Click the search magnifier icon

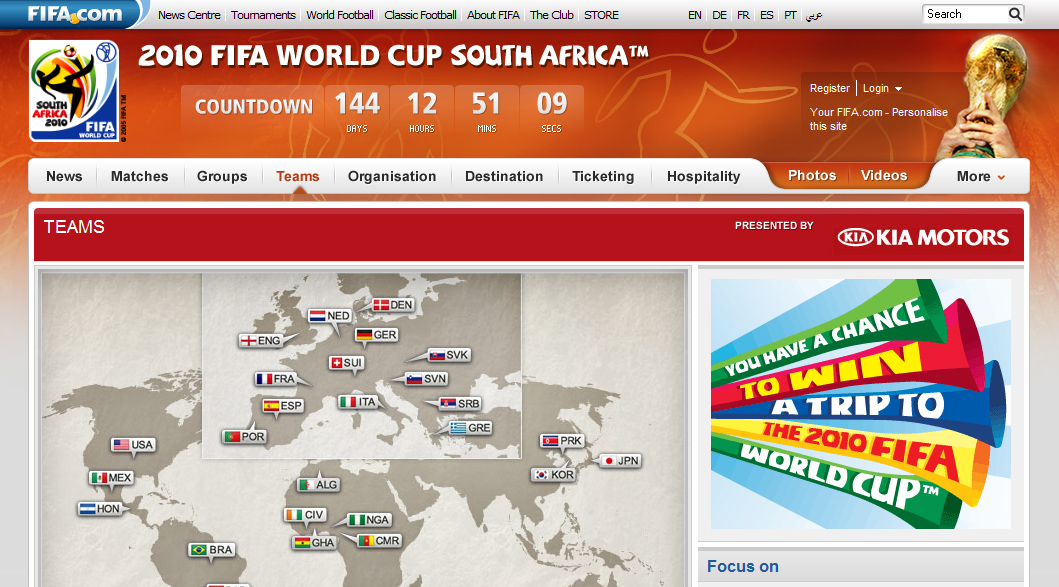point(1015,14)
